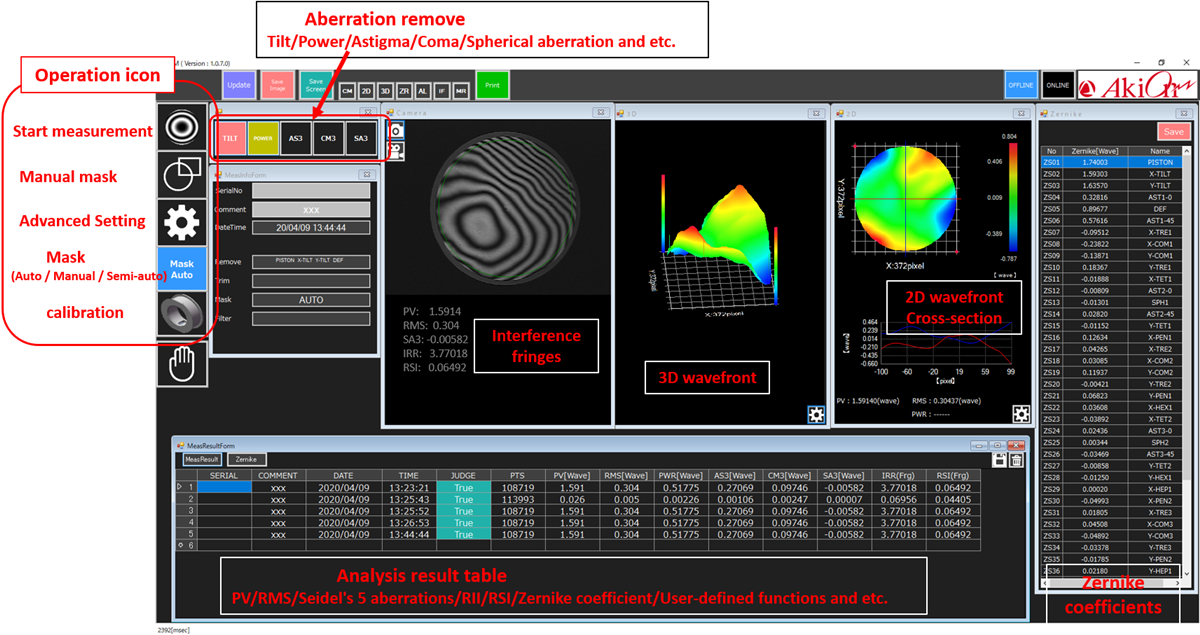Open the Manual mask tool
Viewport: 1200px width, 635px height.
point(182,172)
